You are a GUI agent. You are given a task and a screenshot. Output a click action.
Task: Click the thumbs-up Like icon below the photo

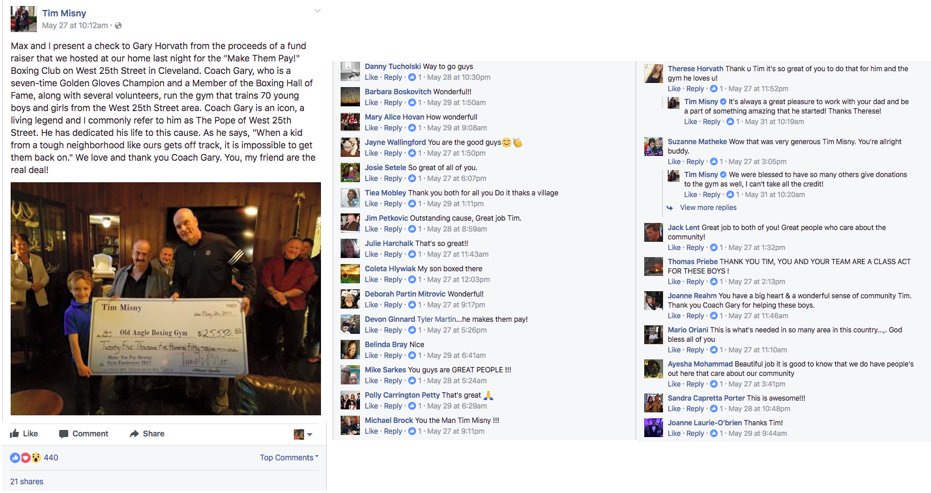pyautogui.click(x=15, y=434)
